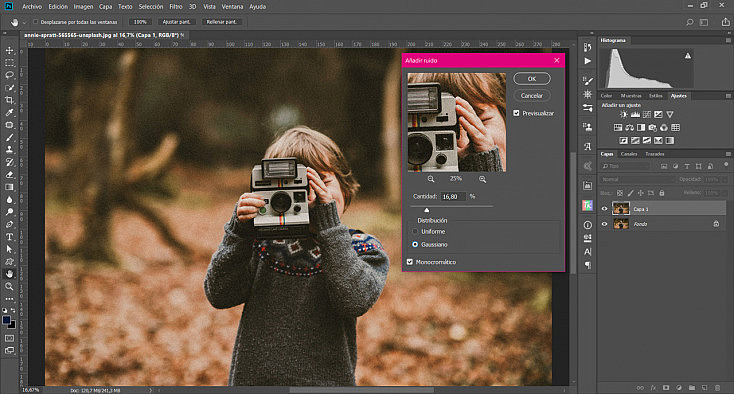Zoom in the noise preview

tap(482, 179)
